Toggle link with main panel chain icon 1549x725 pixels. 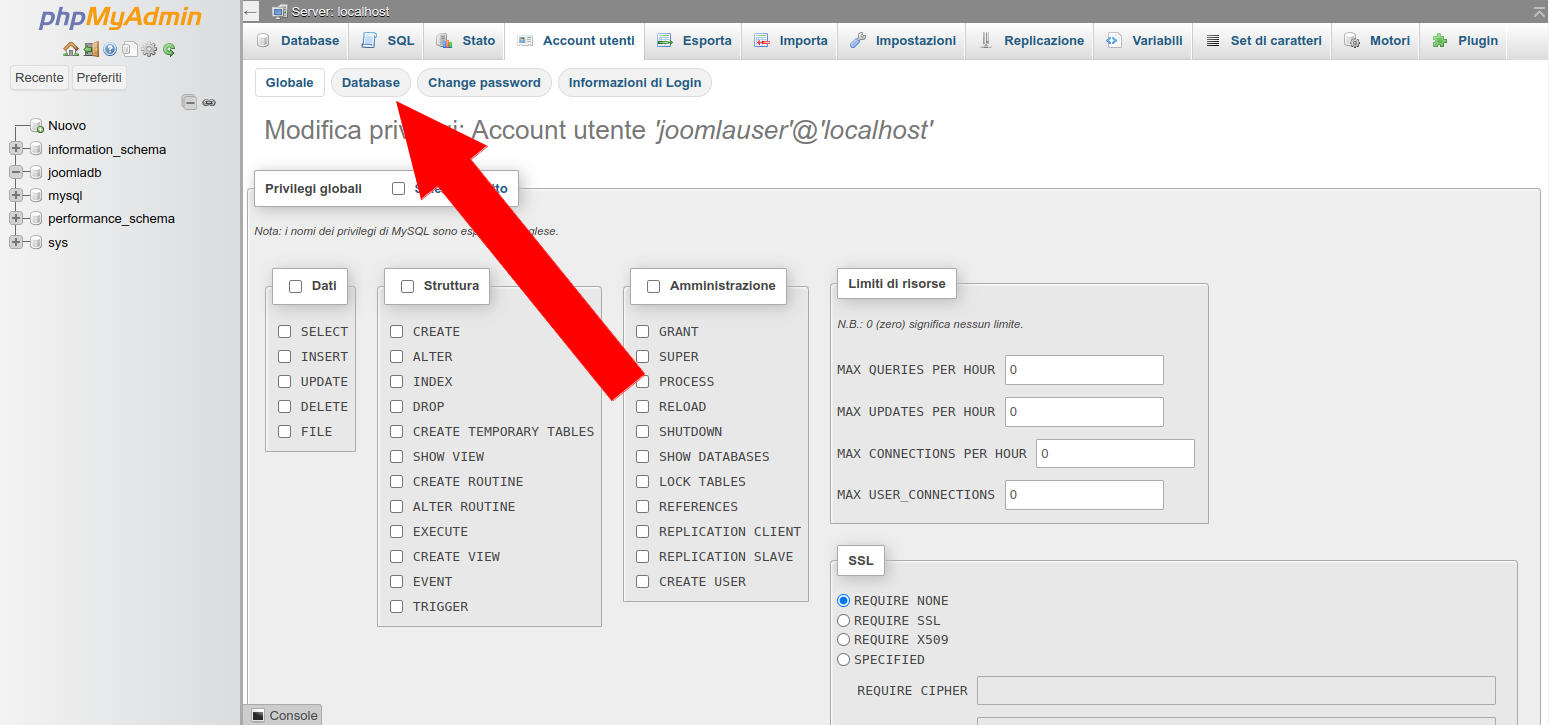click(x=209, y=102)
